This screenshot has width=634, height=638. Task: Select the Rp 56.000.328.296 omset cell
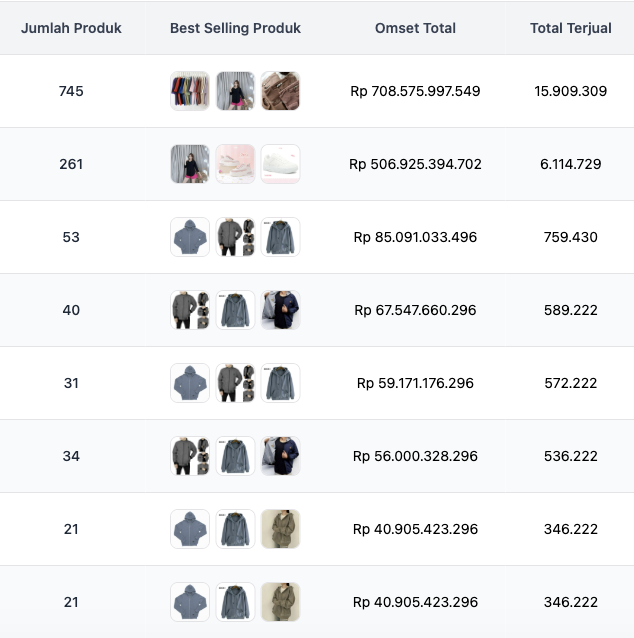[415, 456]
